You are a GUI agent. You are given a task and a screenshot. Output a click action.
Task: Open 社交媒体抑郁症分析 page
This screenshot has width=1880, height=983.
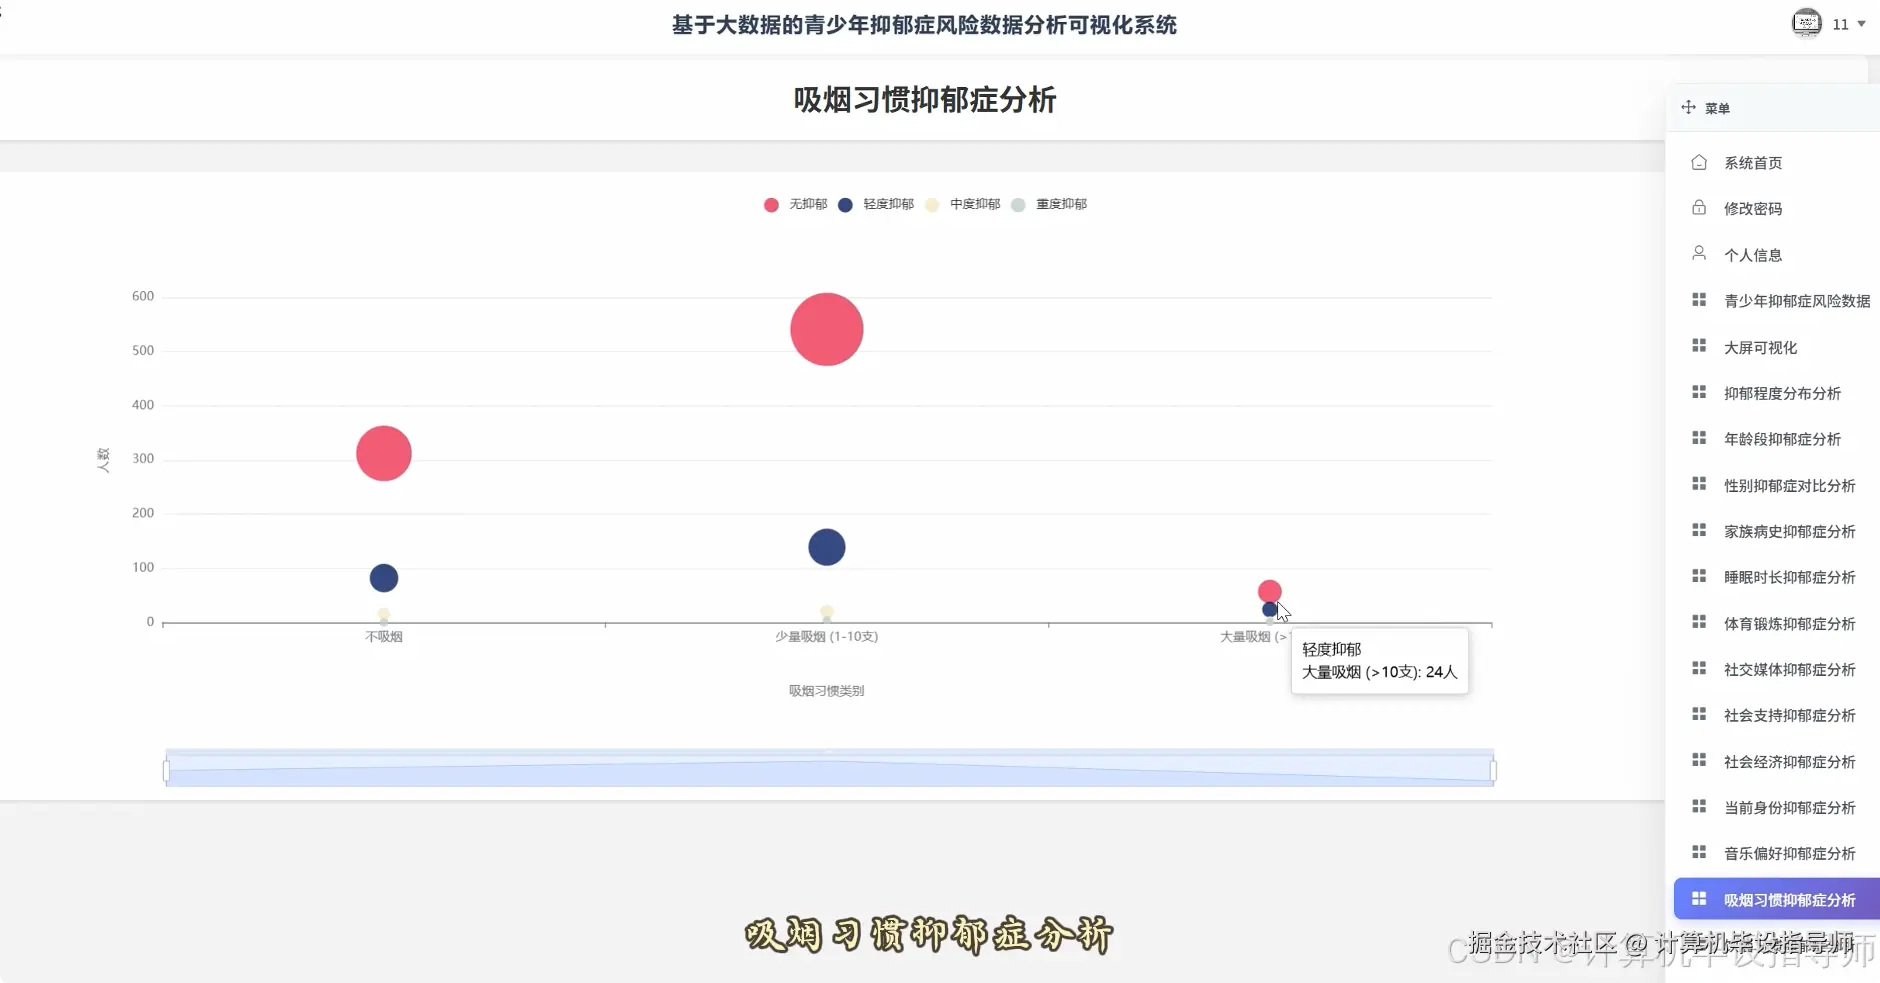[1789, 669]
